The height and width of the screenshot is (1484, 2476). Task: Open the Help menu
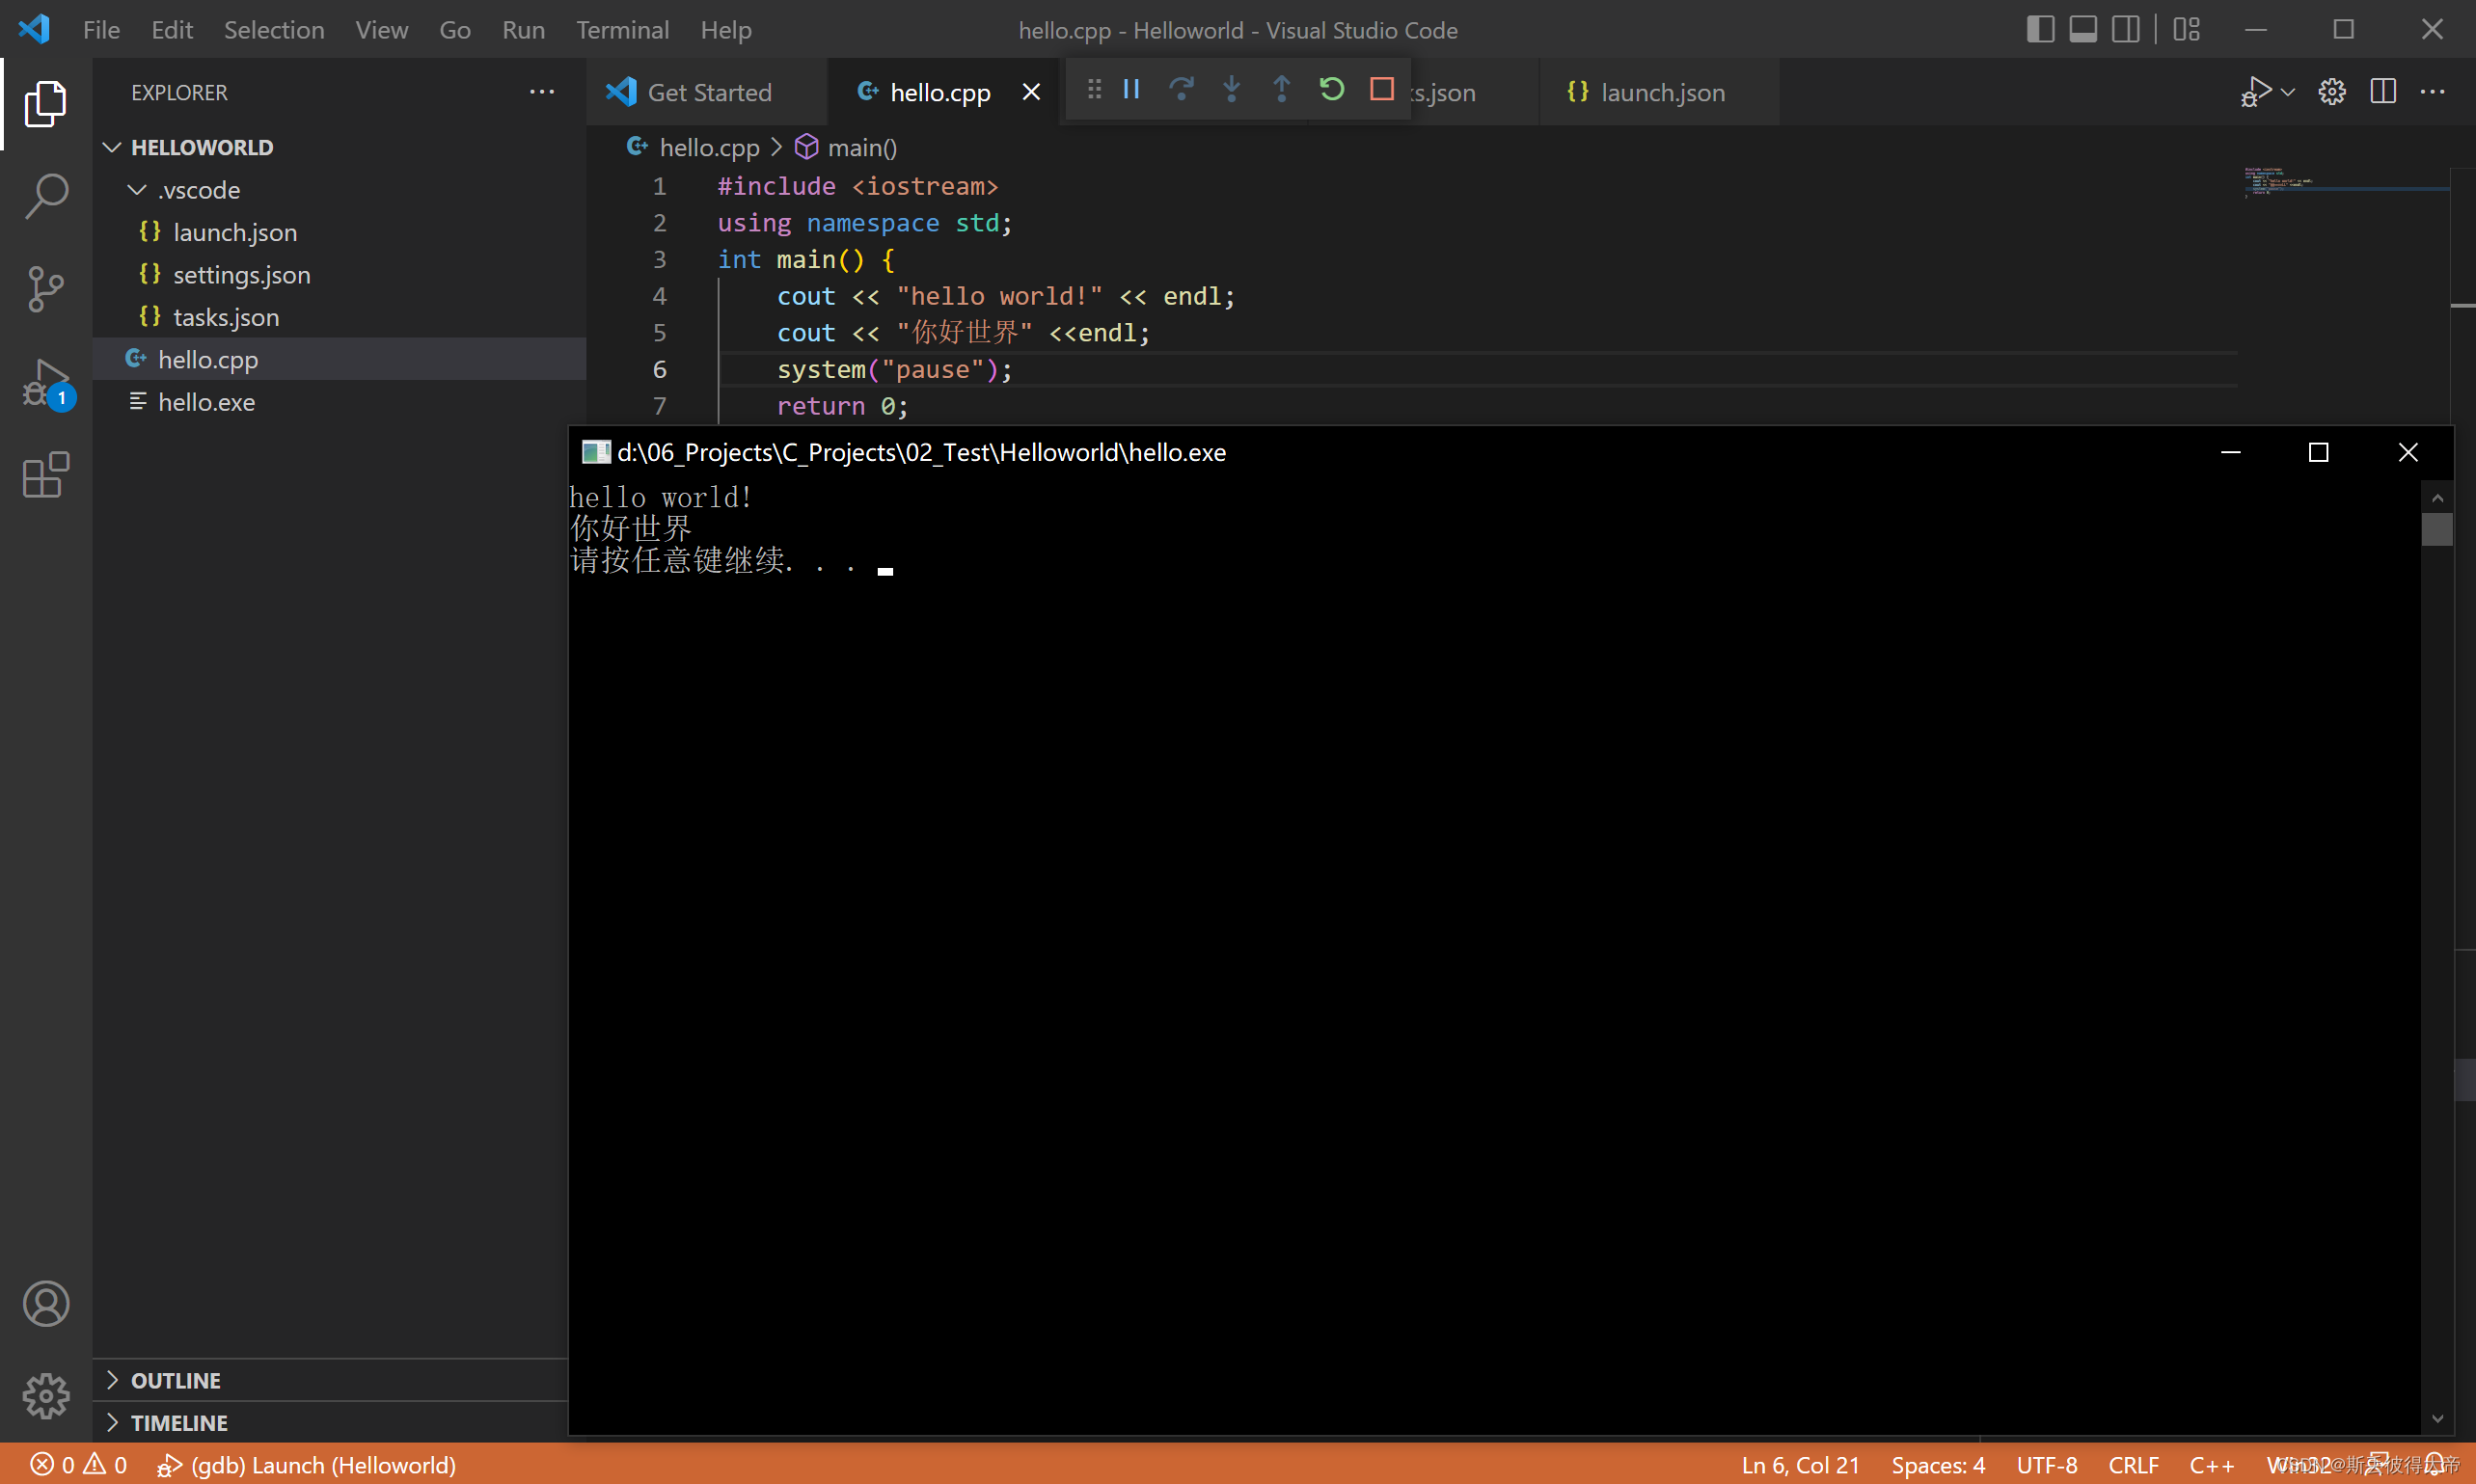(x=726, y=30)
